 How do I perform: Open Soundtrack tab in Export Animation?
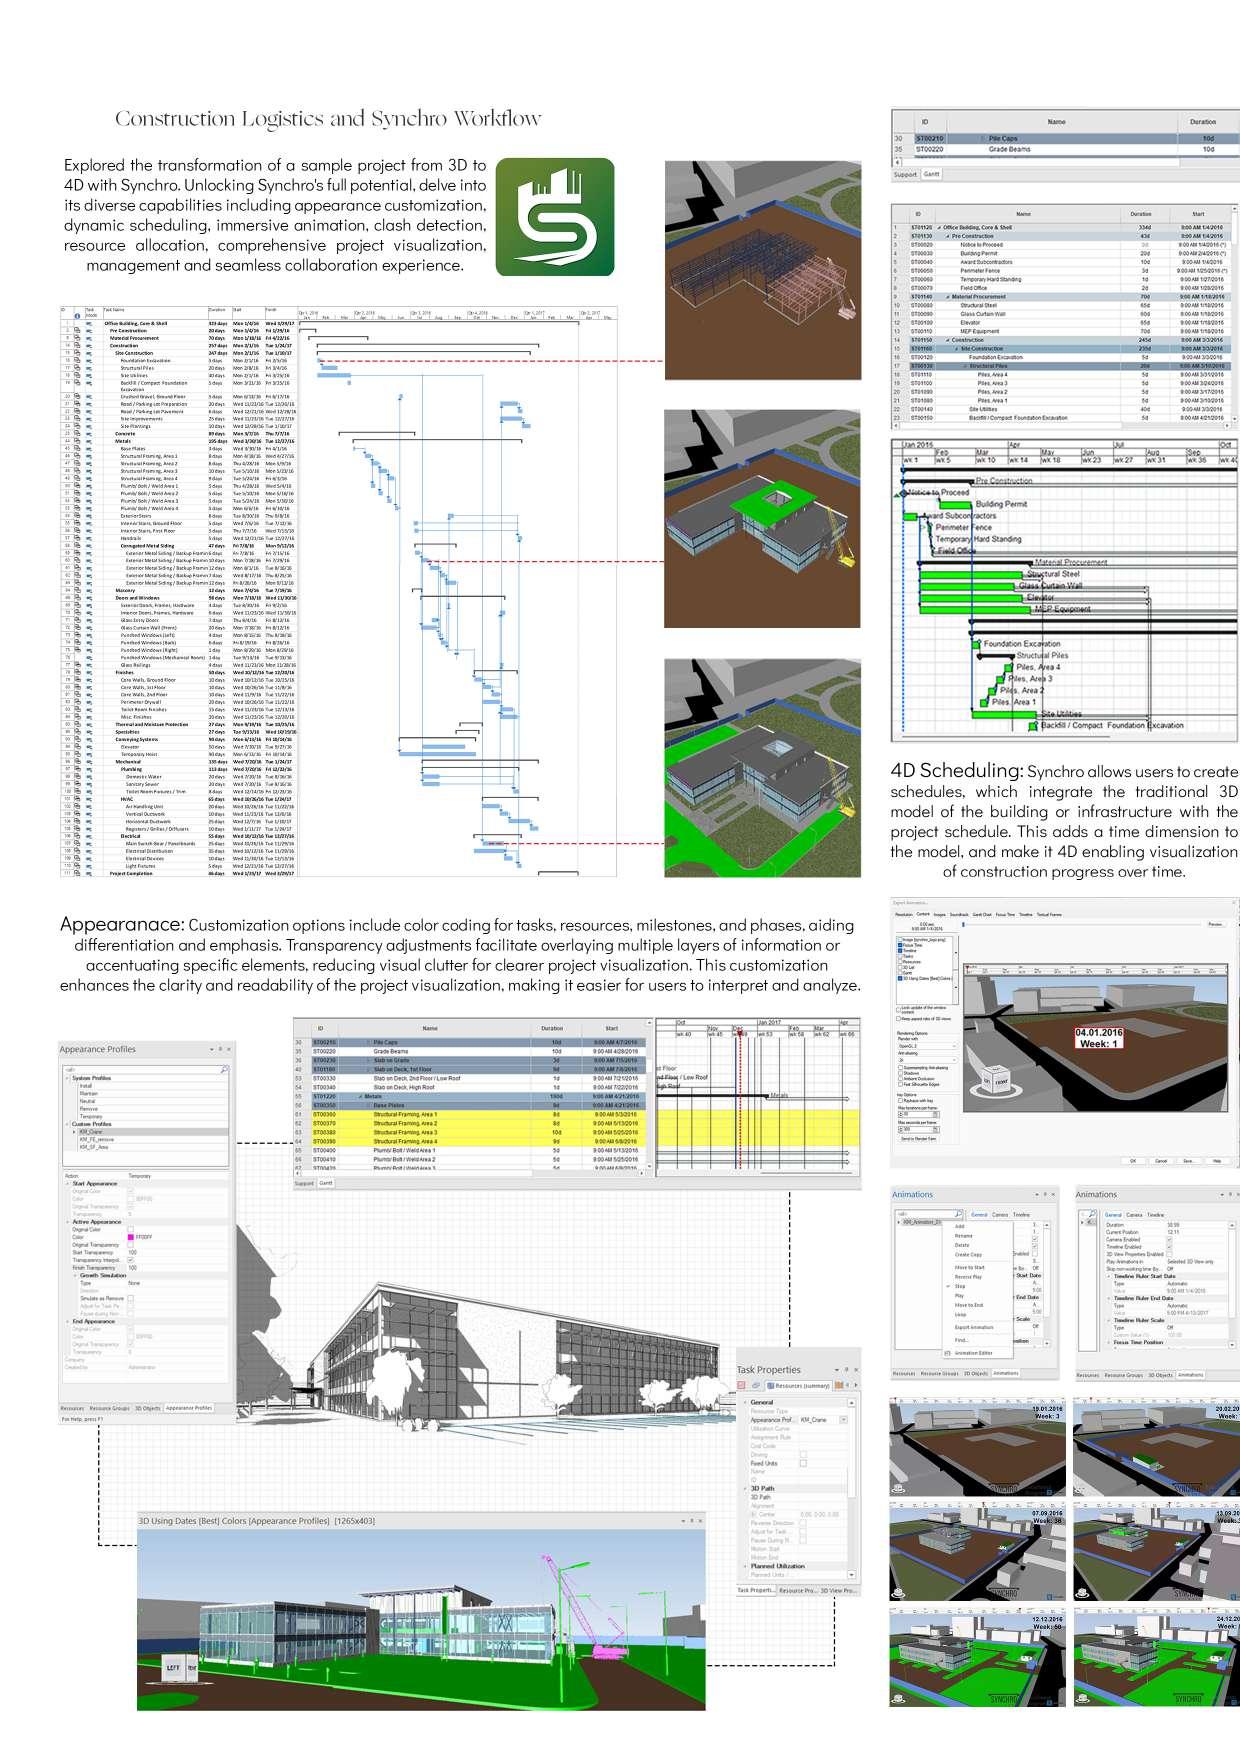click(959, 914)
